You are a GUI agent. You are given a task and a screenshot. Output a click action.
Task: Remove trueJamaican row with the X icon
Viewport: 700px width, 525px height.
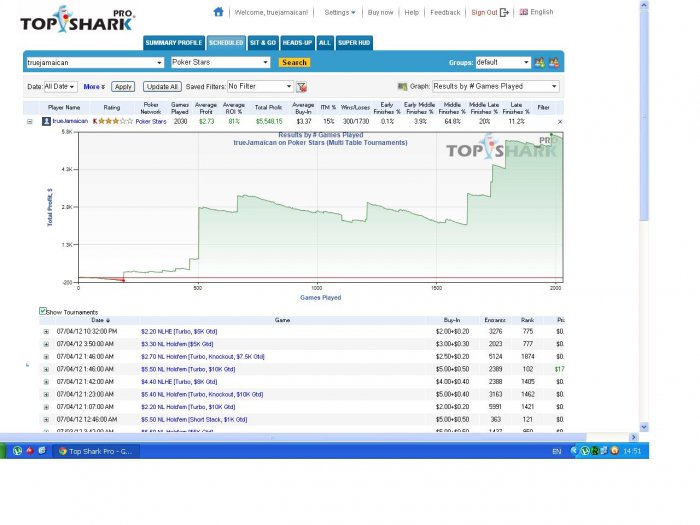(559, 121)
